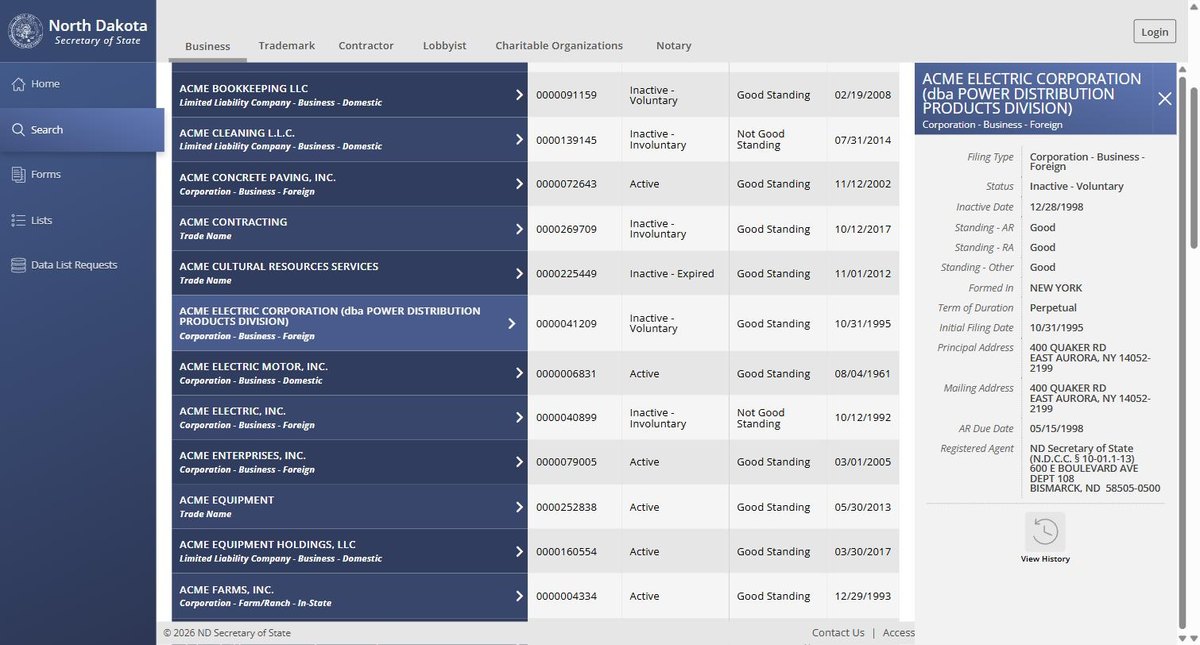Select the 03/30/2017 date cell
This screenshot has width=1200, height=645.
click(x=862, y=552)
